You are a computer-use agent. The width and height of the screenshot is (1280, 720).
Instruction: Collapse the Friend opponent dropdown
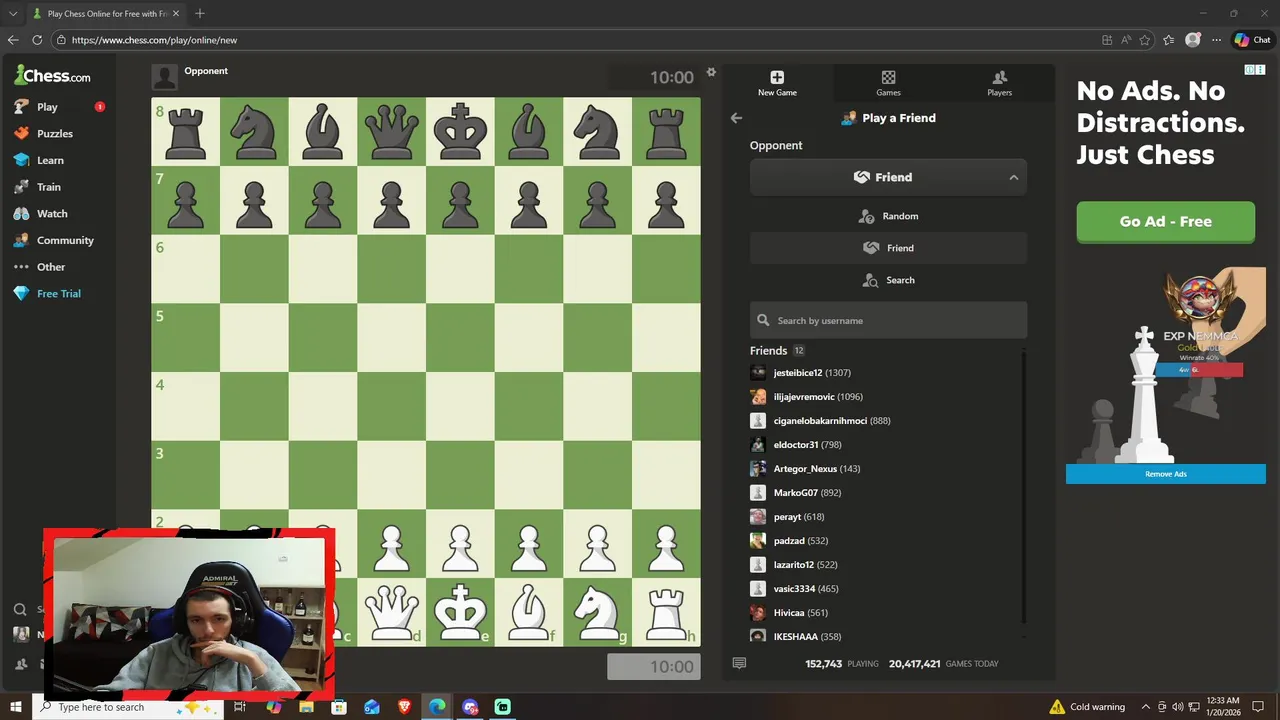point(888,177)
